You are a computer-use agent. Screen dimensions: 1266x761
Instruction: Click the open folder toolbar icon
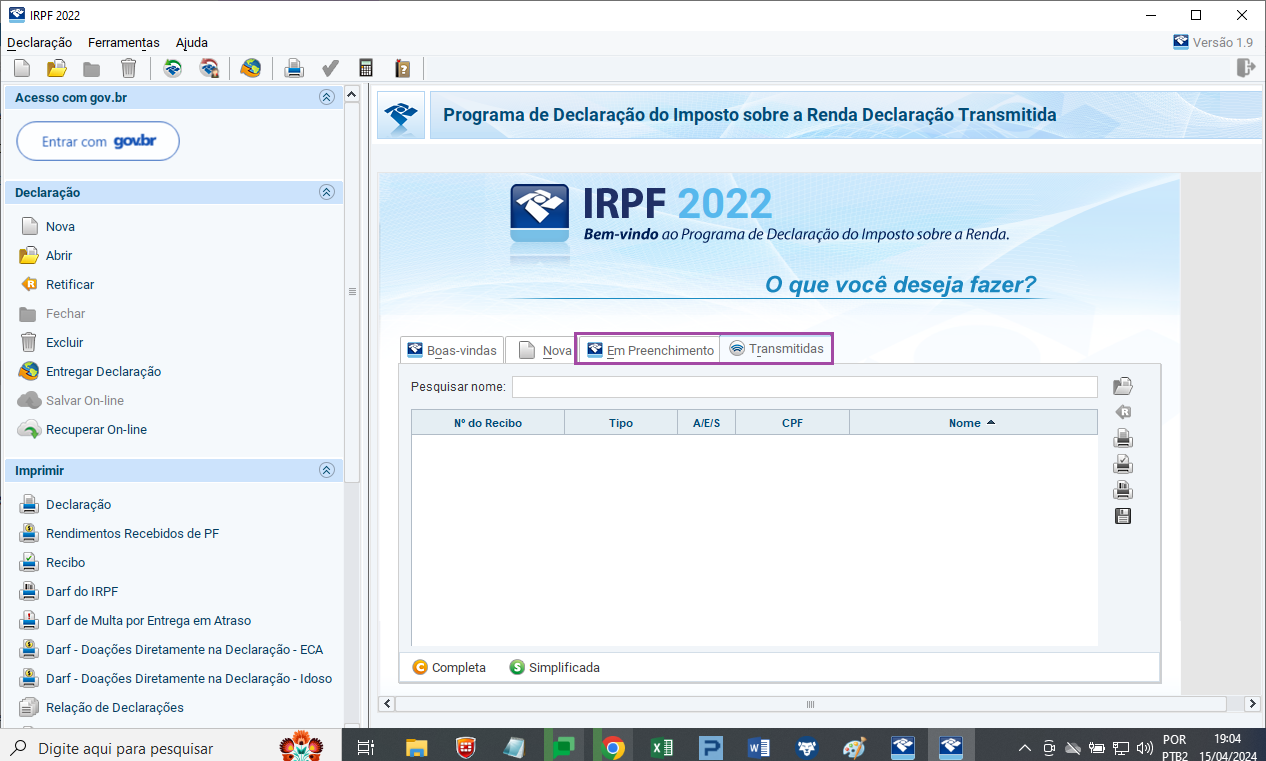point(57,68)
